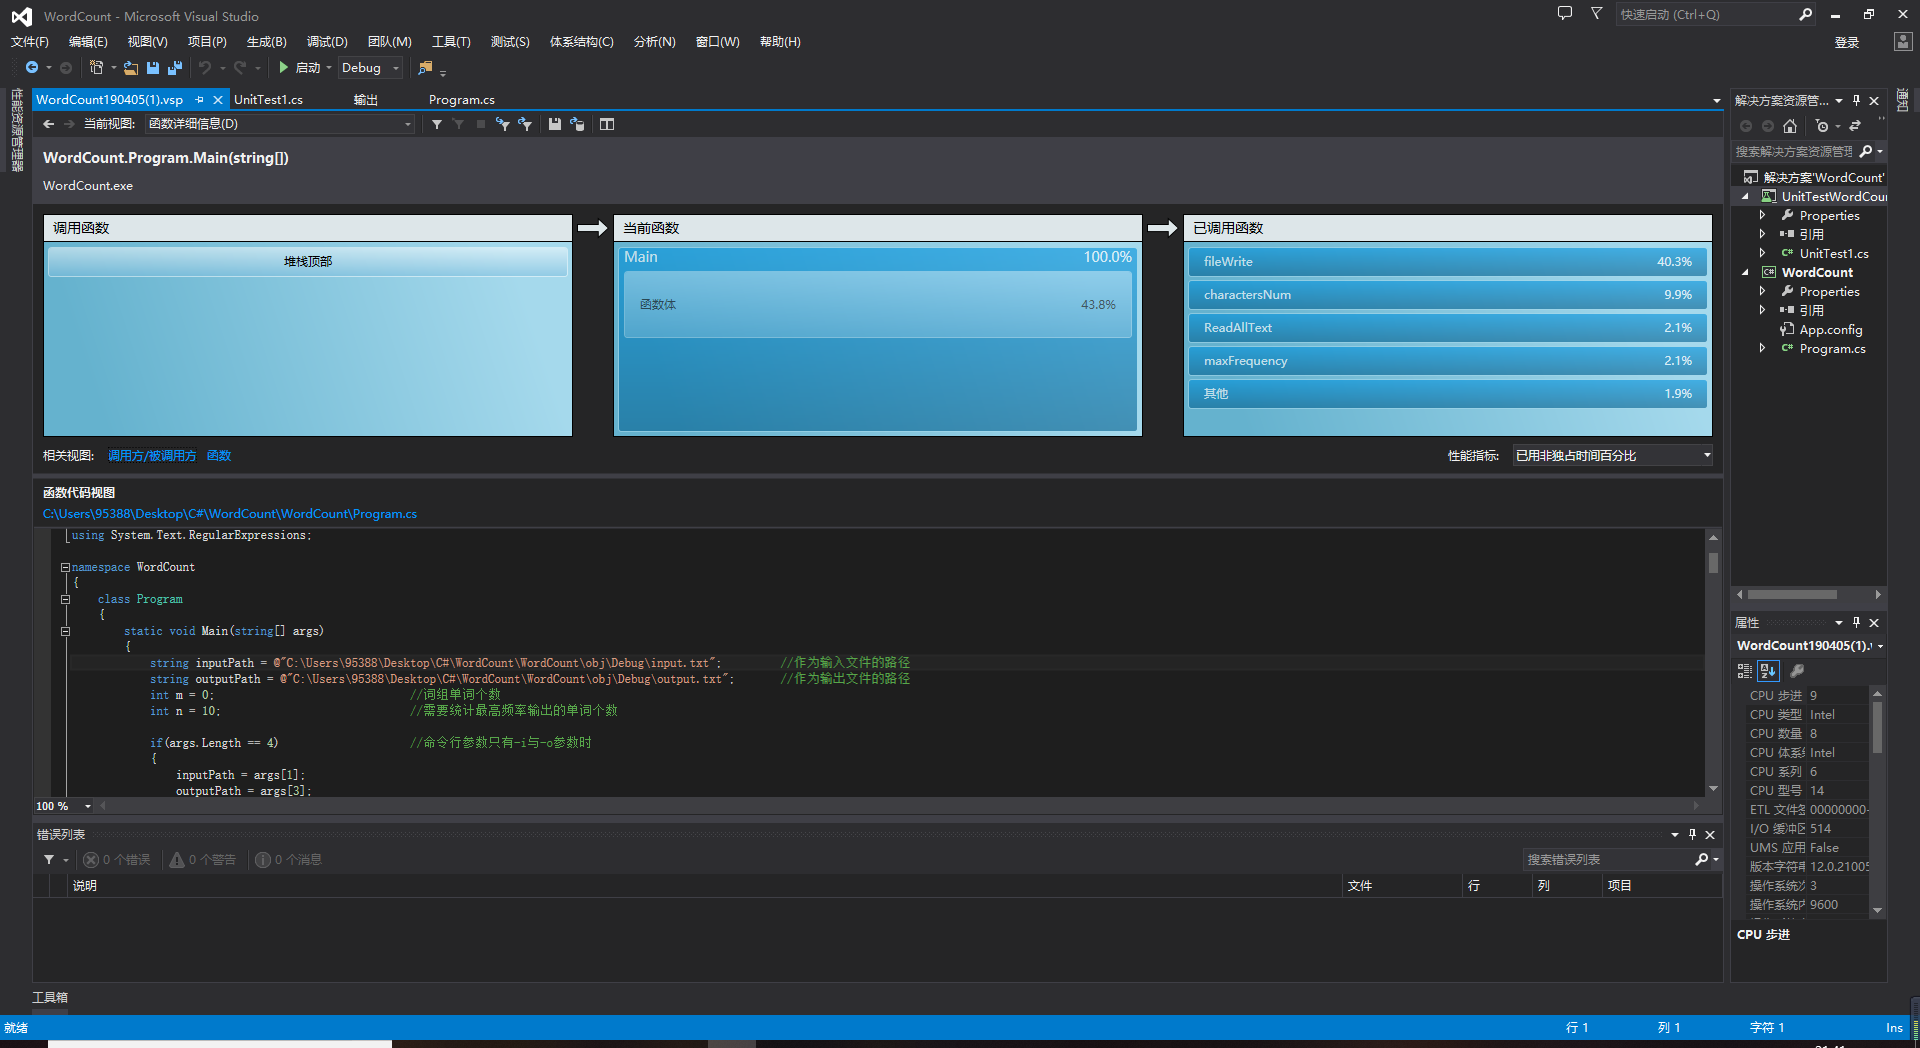Viewport: 1920px width, 1048px height.
Task: Click search magnifier in Solution Explorer
Action: tap(1866, 151)
